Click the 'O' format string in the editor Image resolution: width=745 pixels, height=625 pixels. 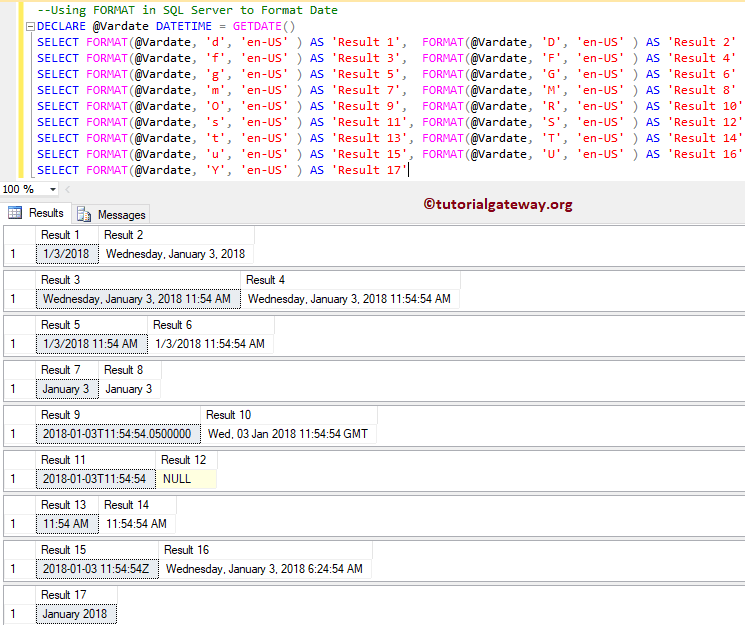(x=215, y=106)
